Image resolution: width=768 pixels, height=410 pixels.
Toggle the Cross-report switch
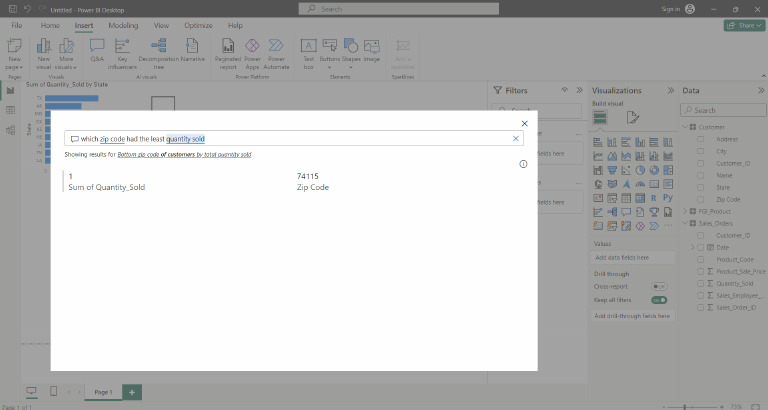point(659,286)
